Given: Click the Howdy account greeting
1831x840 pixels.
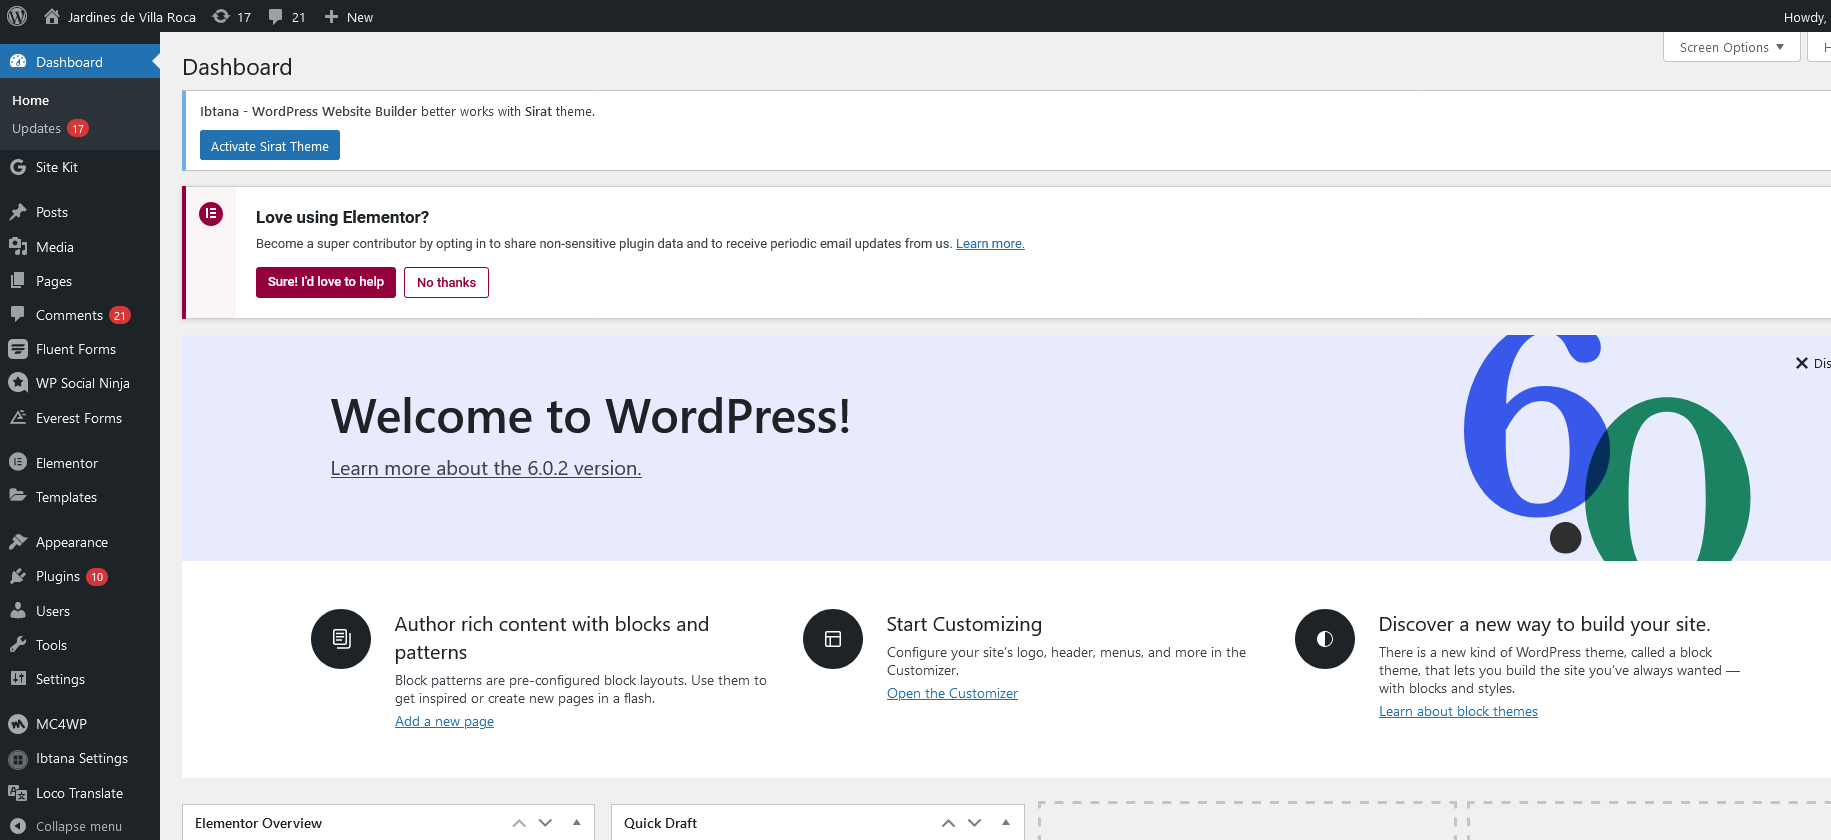Looking at the screenshot, I should coord(1805,17).
